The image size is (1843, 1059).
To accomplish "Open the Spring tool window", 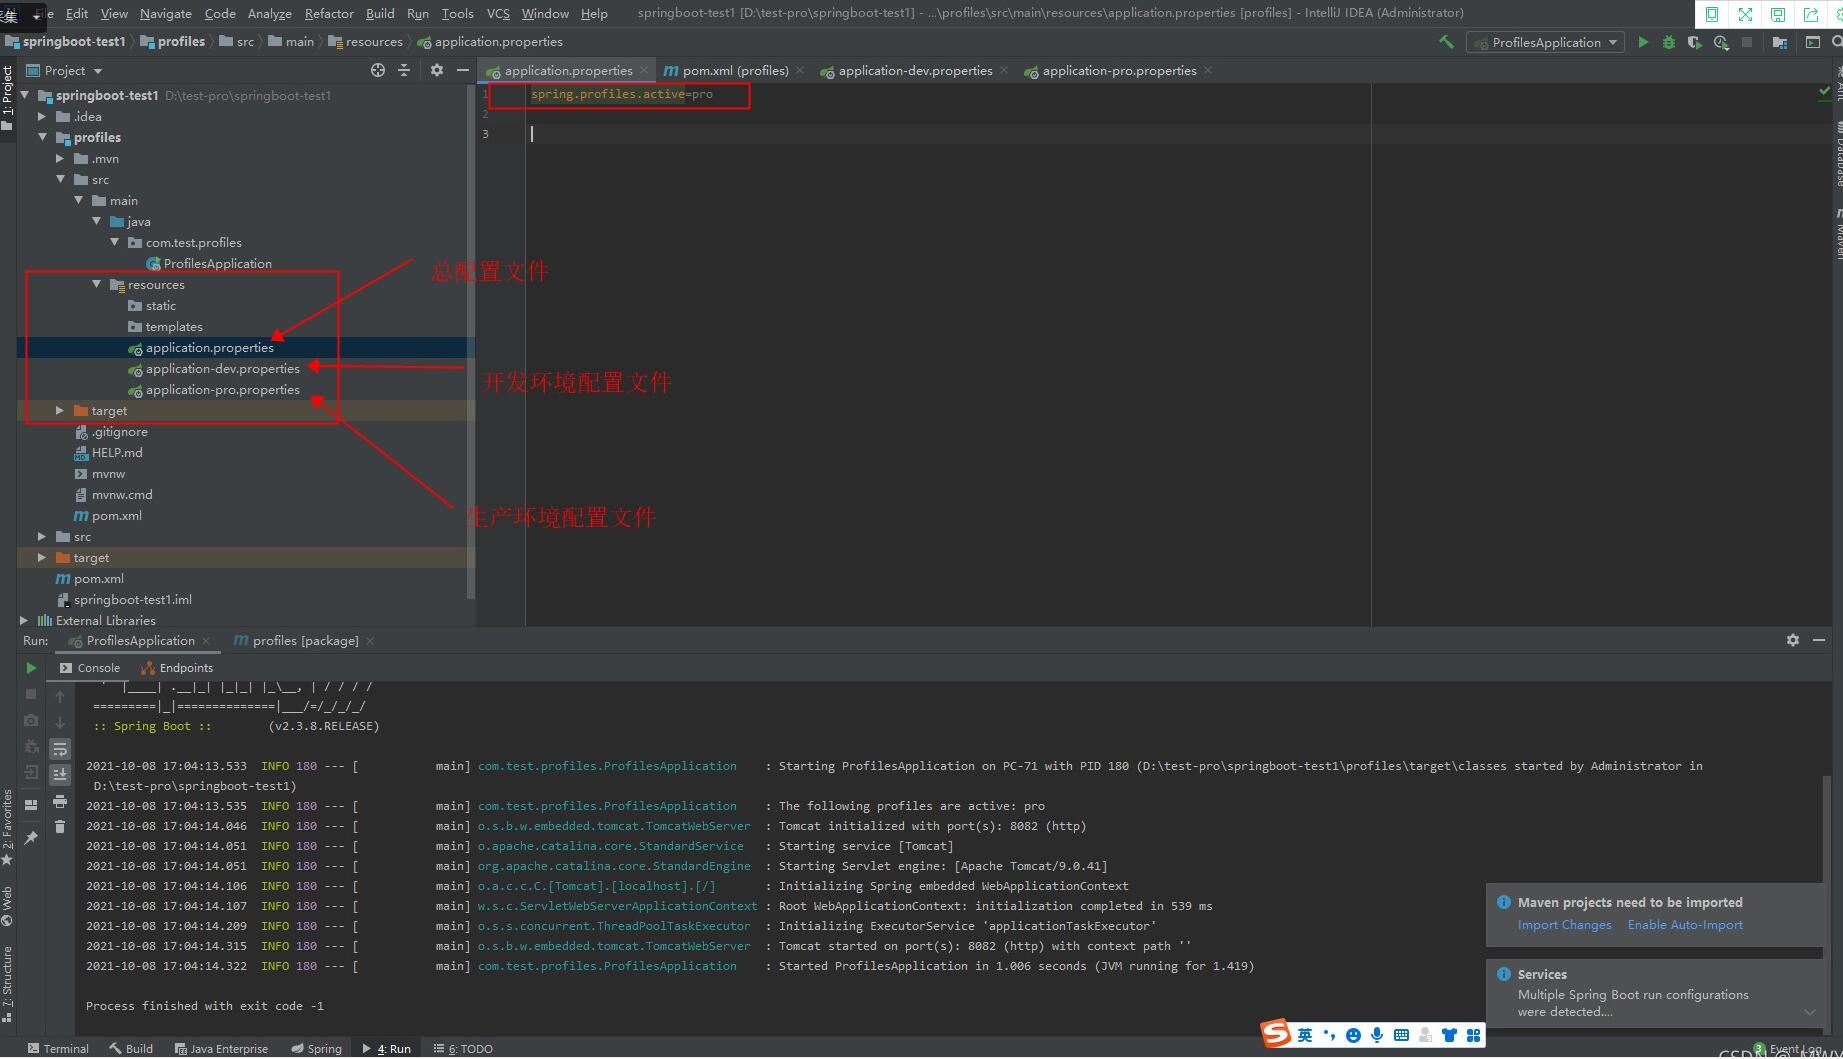I will click(x=316, y=1048).
